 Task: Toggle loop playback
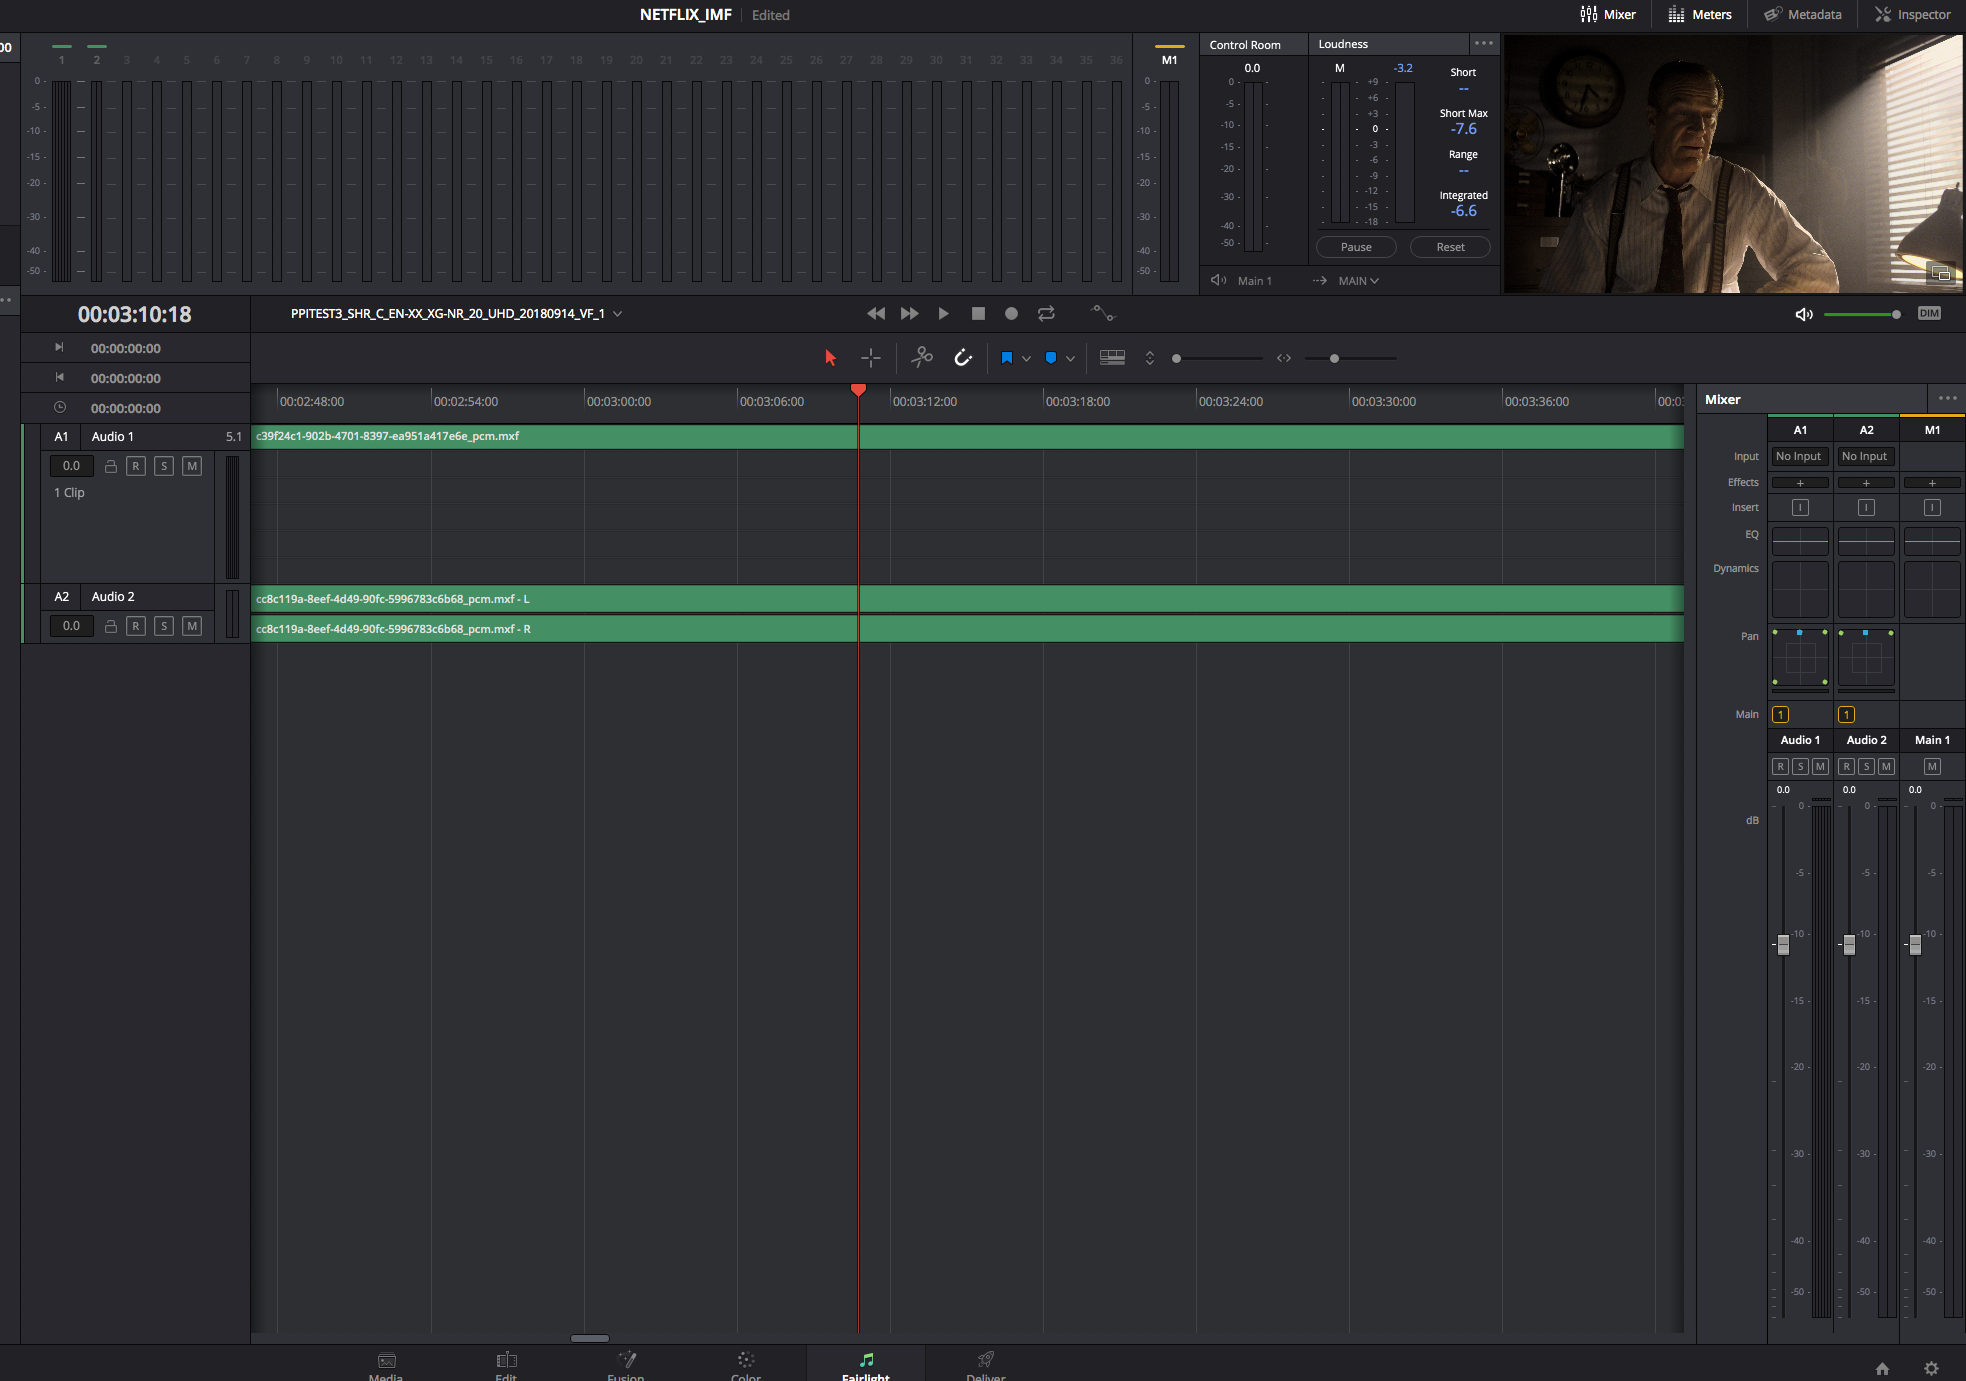click(x=1046, y=314)
